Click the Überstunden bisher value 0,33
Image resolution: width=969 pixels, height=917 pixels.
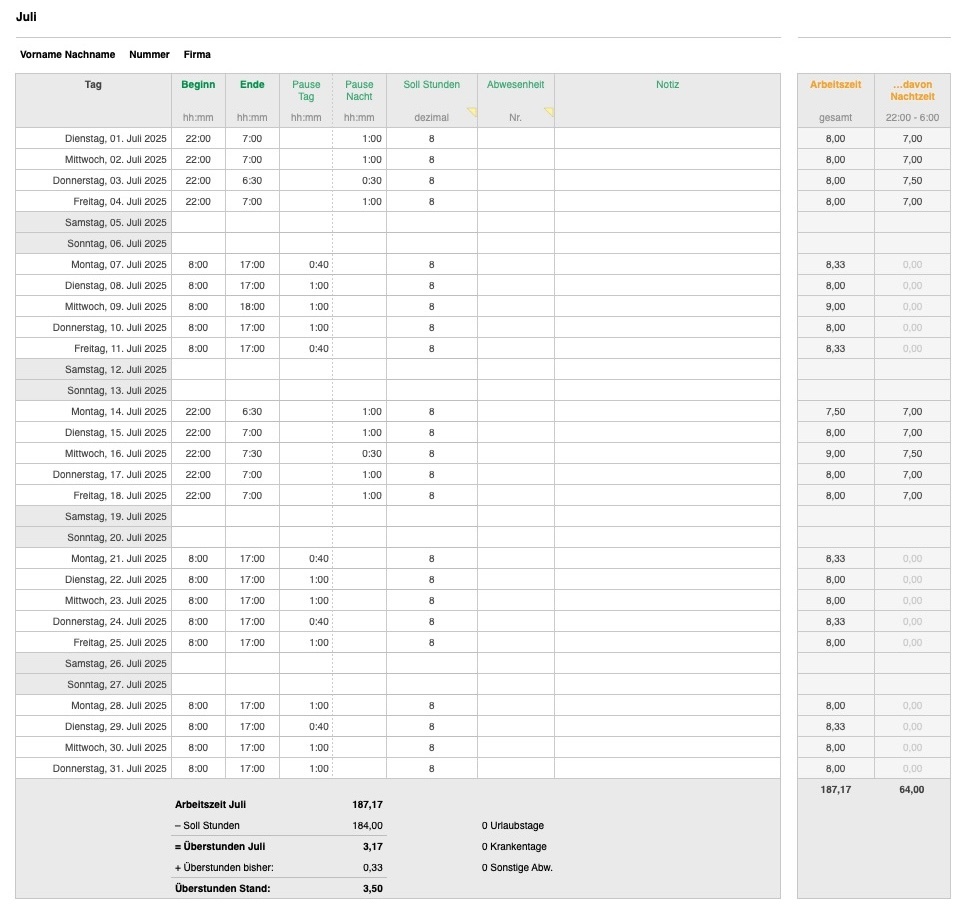372,868
